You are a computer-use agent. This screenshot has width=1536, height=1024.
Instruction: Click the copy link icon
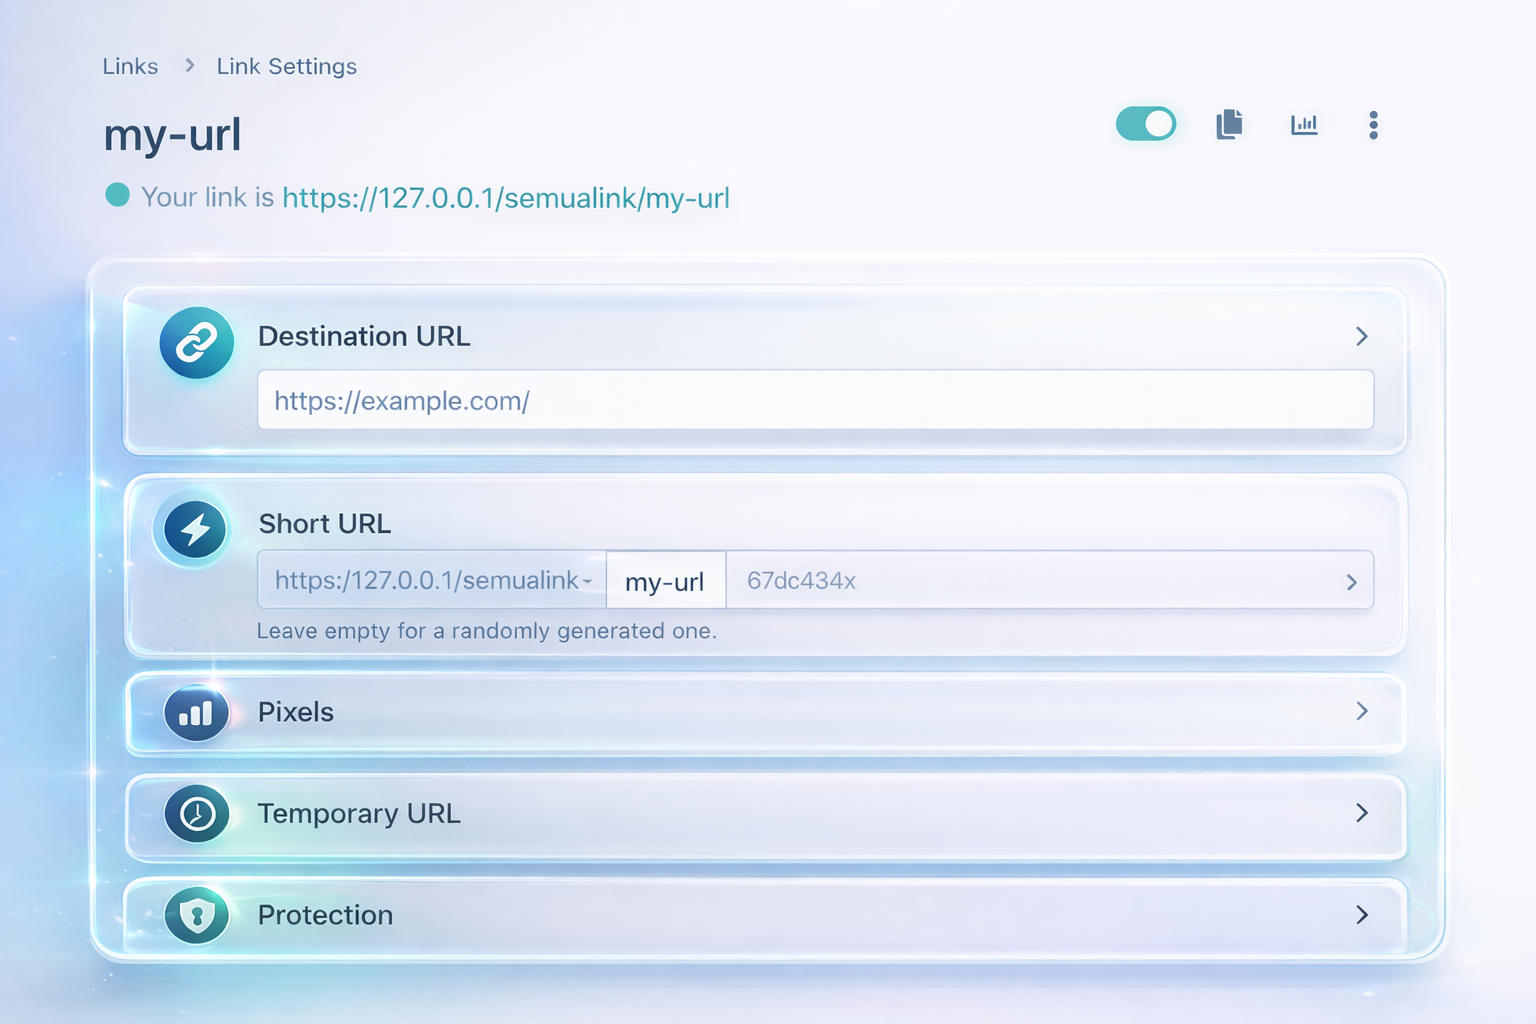pyautogui.click(x=1229, y=125)
